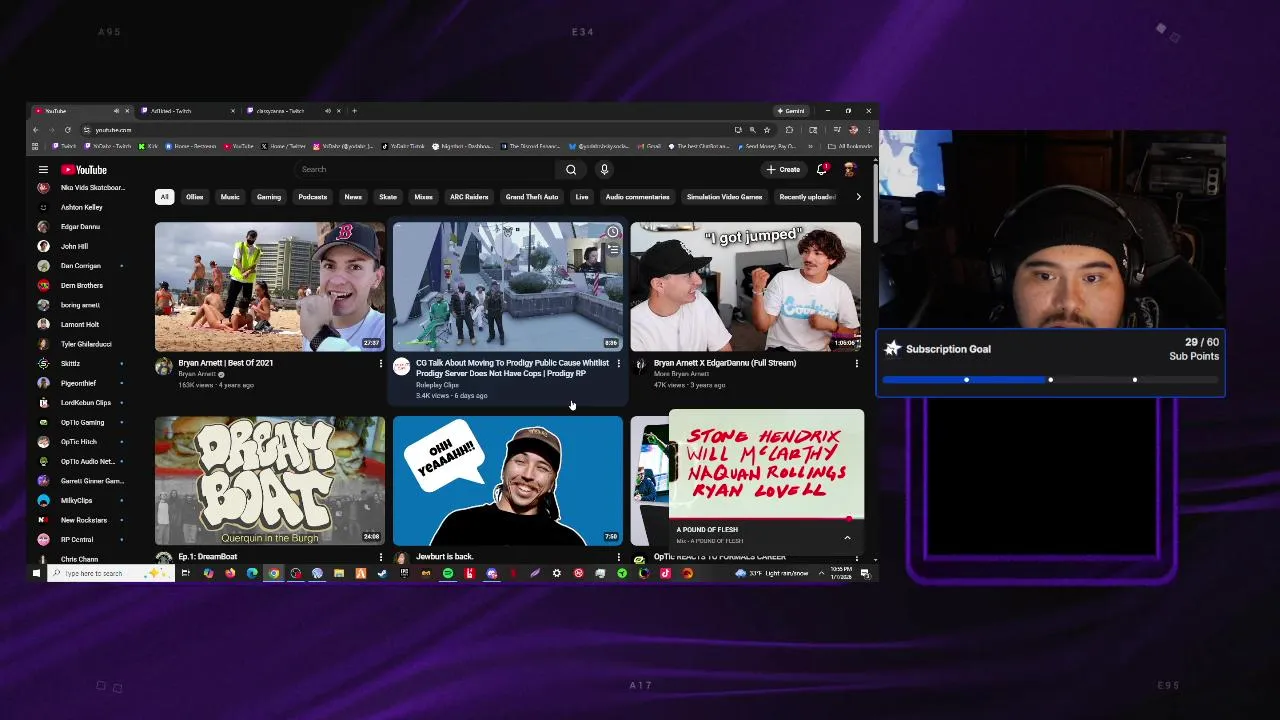Open the Roleplay Clips channel link
Image resolution: width=1280 pixels, height=720 pixels.
pyautogui.click(x=437, y=385)
